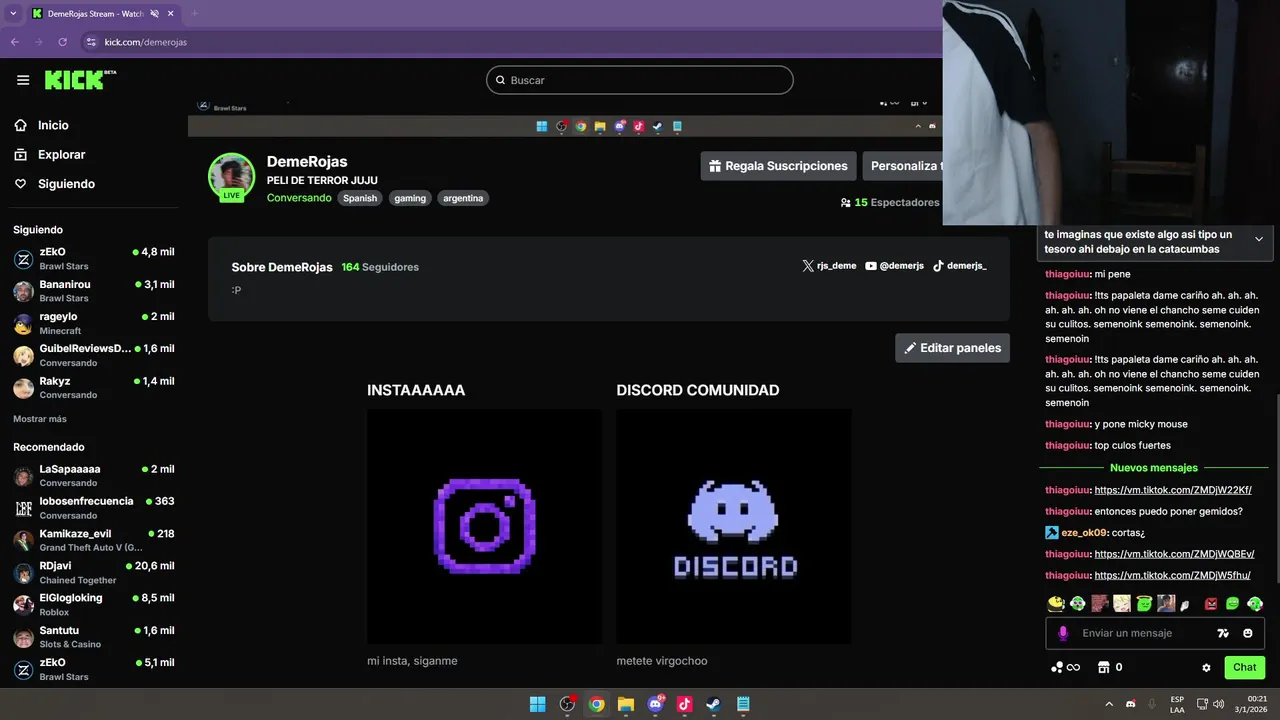The image size is (1280, 720).
Task: Open zEkO Brawl Stars 4,8 mil channel
Action: [94, 259]
